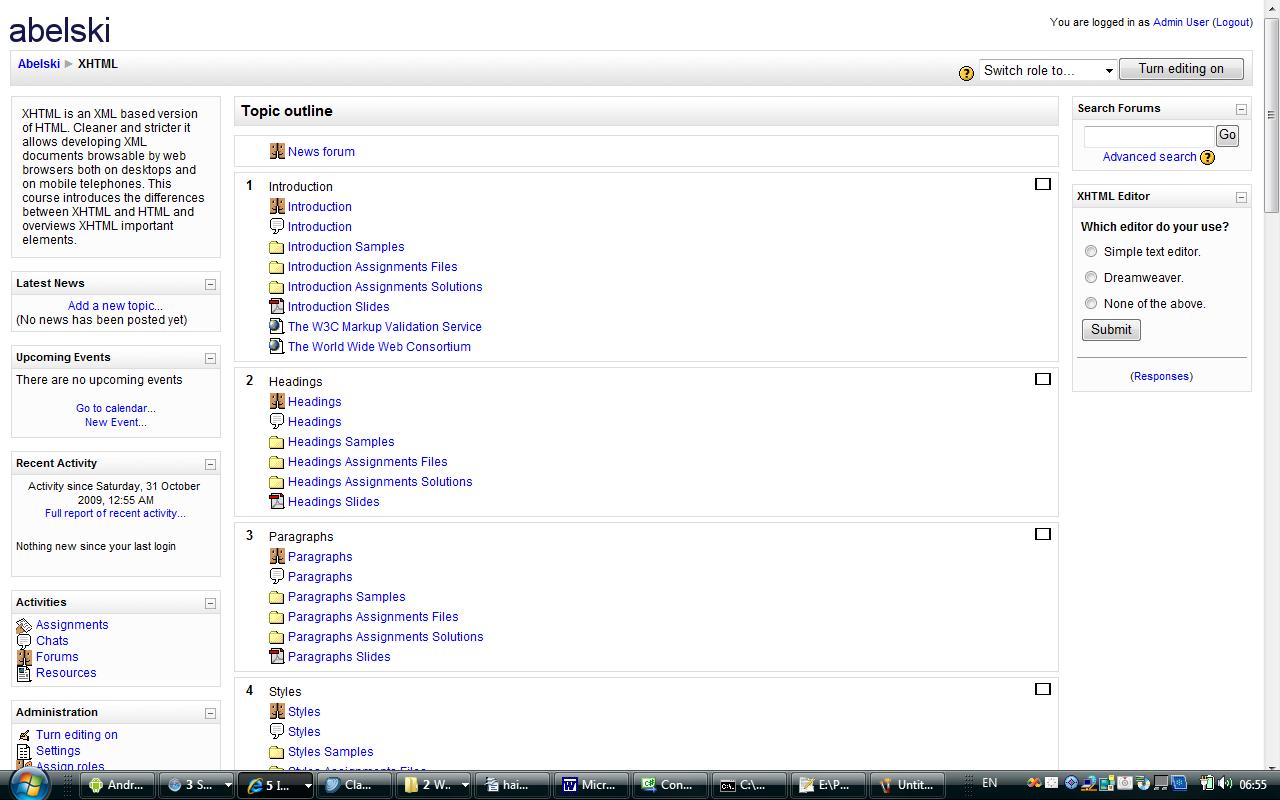Click the Paragraphs forum icon
Viewport: 1280px width, 800px height.
(277, 556)
